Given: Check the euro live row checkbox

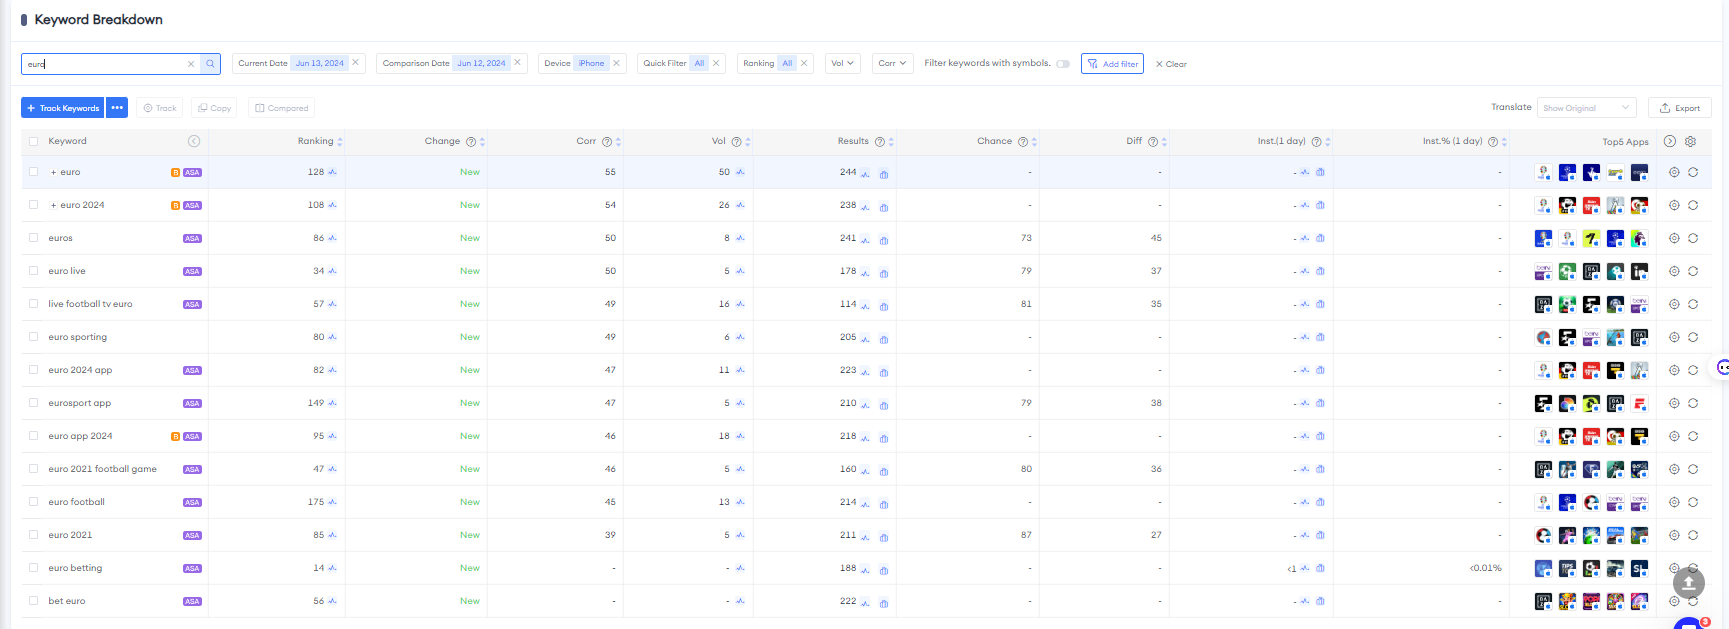Looking at the screenshot, I should click(34, 271).
